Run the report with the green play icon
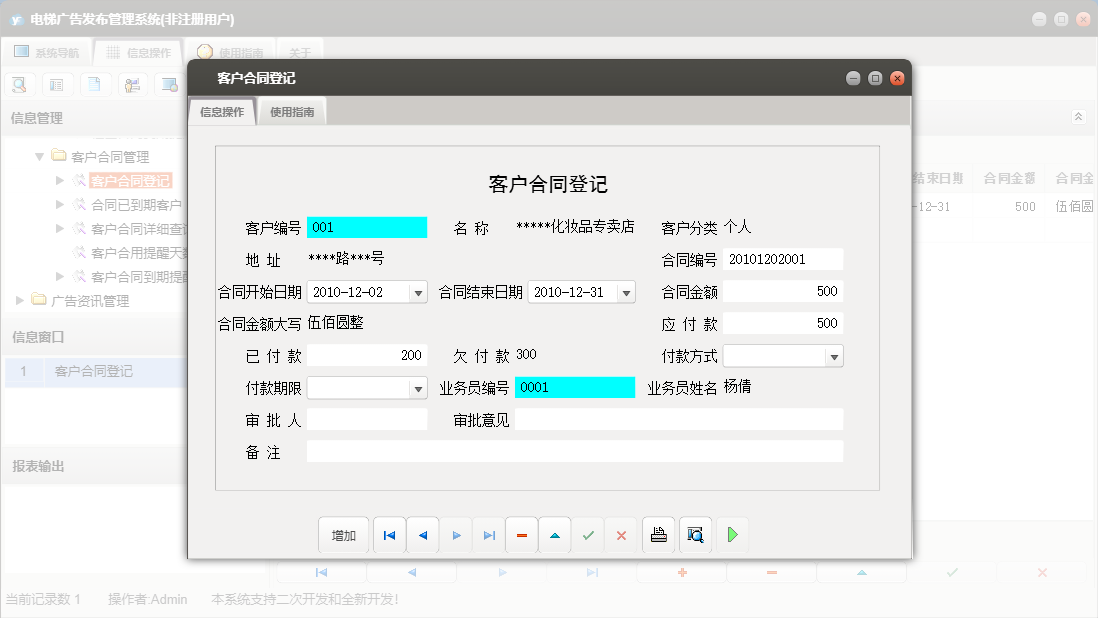This screenshot has width=1098, height=618. click(732, 535)
